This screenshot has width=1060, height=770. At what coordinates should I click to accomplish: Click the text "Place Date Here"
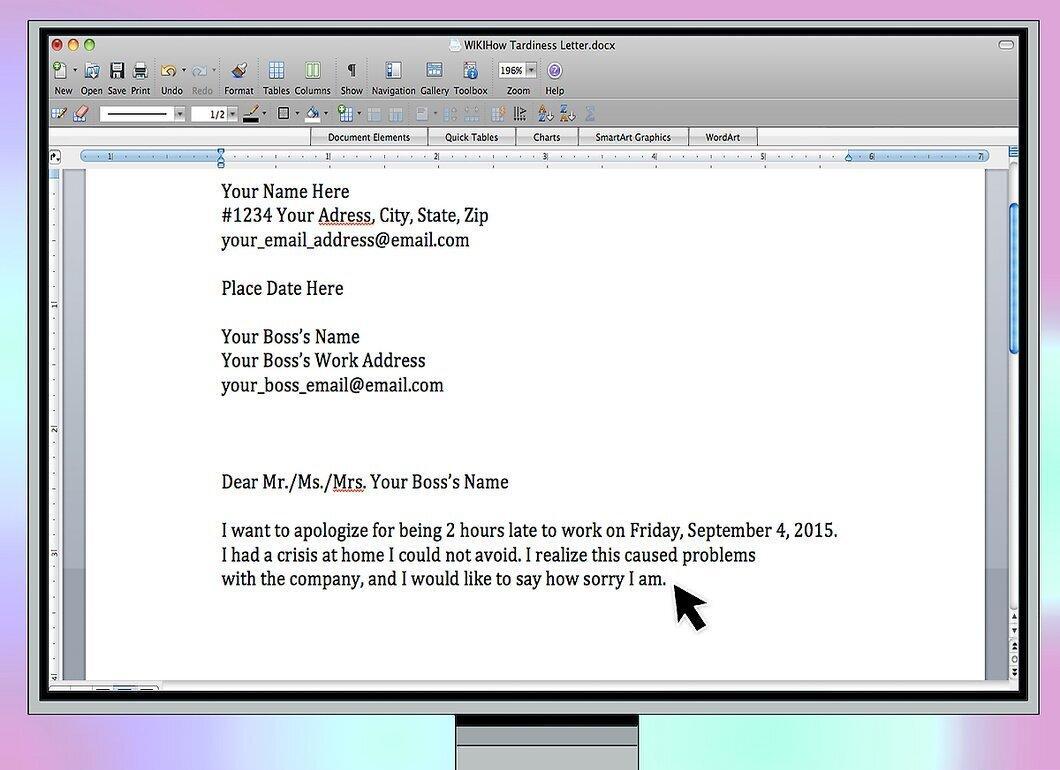(283, 289)
